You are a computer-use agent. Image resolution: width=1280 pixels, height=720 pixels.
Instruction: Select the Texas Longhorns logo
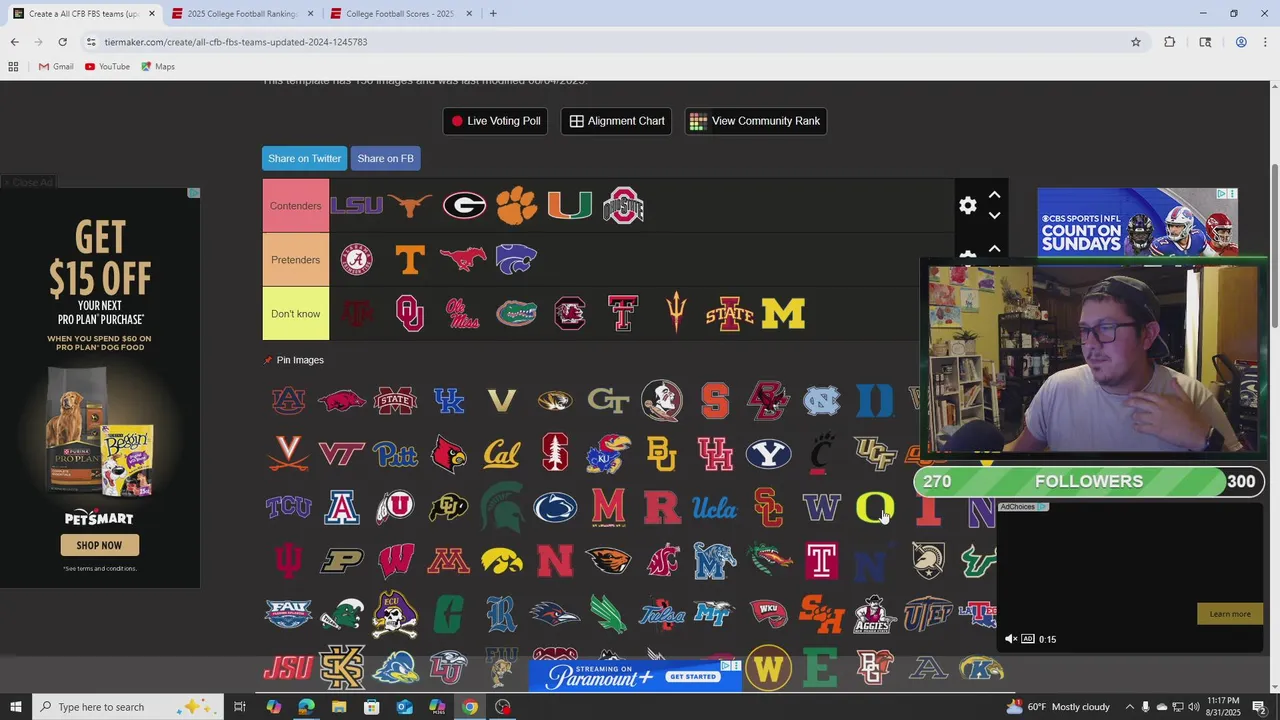click(x=410, y=206)
